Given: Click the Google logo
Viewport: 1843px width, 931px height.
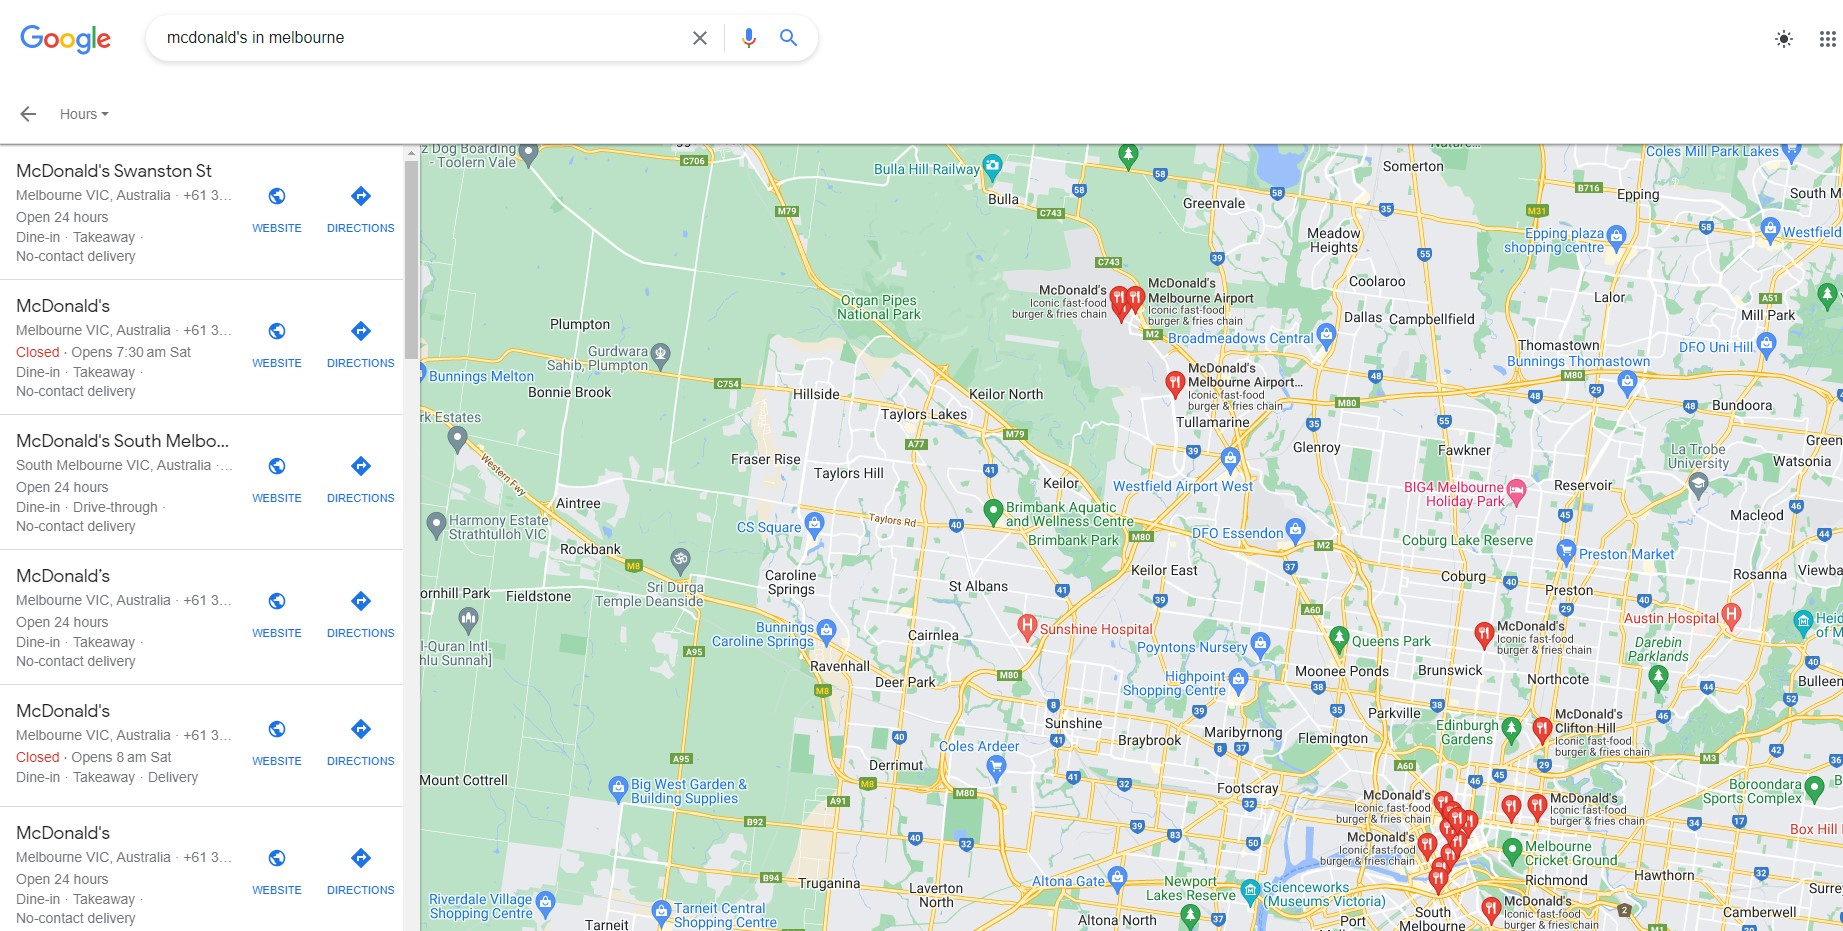Looking at the screenshot, I should click(x=65, y=39).
